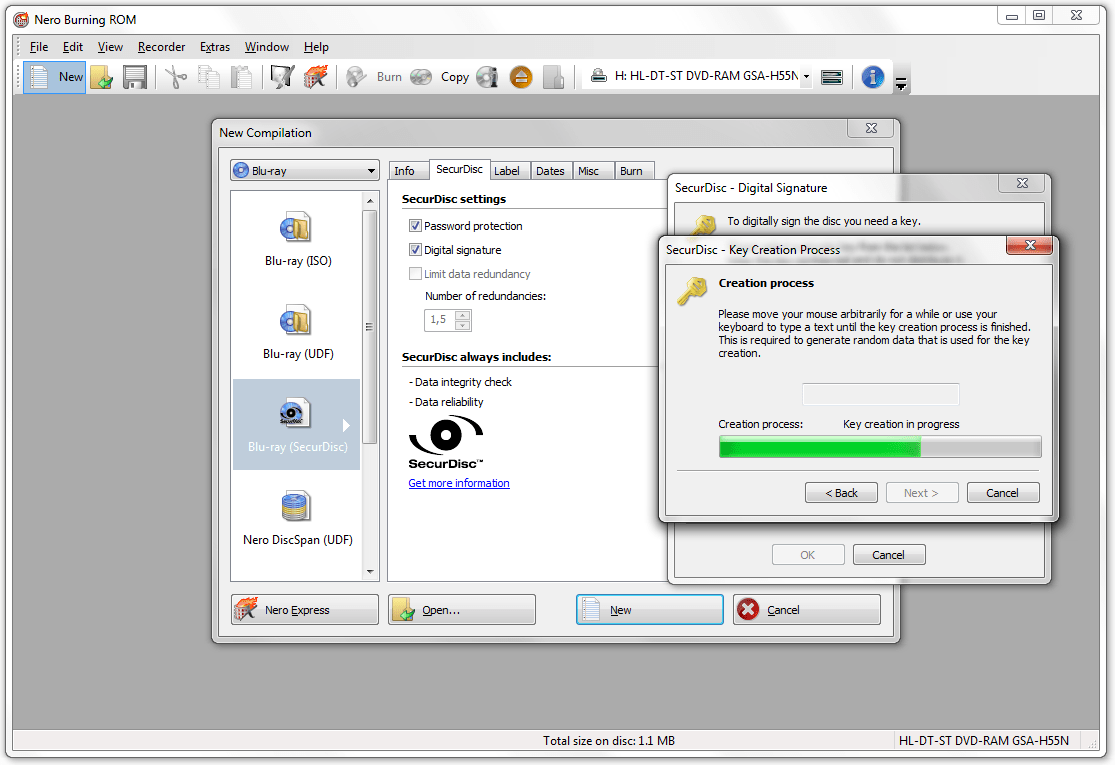Click the key creation progress bar
Image resolution: width=1115 pixels, height=766 pixels.
pyautogui.click(x=879, y=446)
